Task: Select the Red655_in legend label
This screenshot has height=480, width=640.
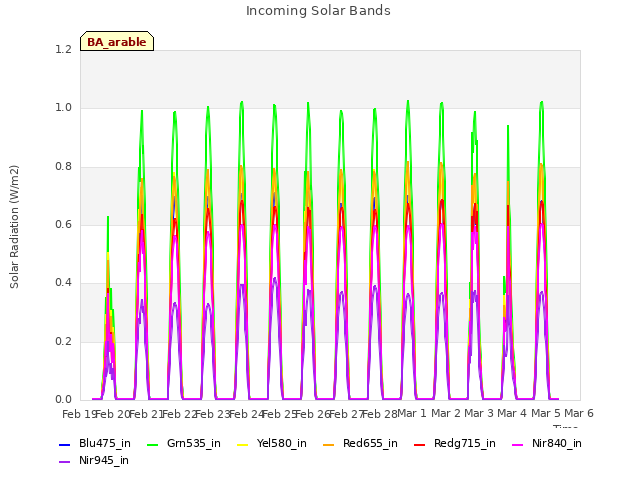Action: click(x=370, y=443)
